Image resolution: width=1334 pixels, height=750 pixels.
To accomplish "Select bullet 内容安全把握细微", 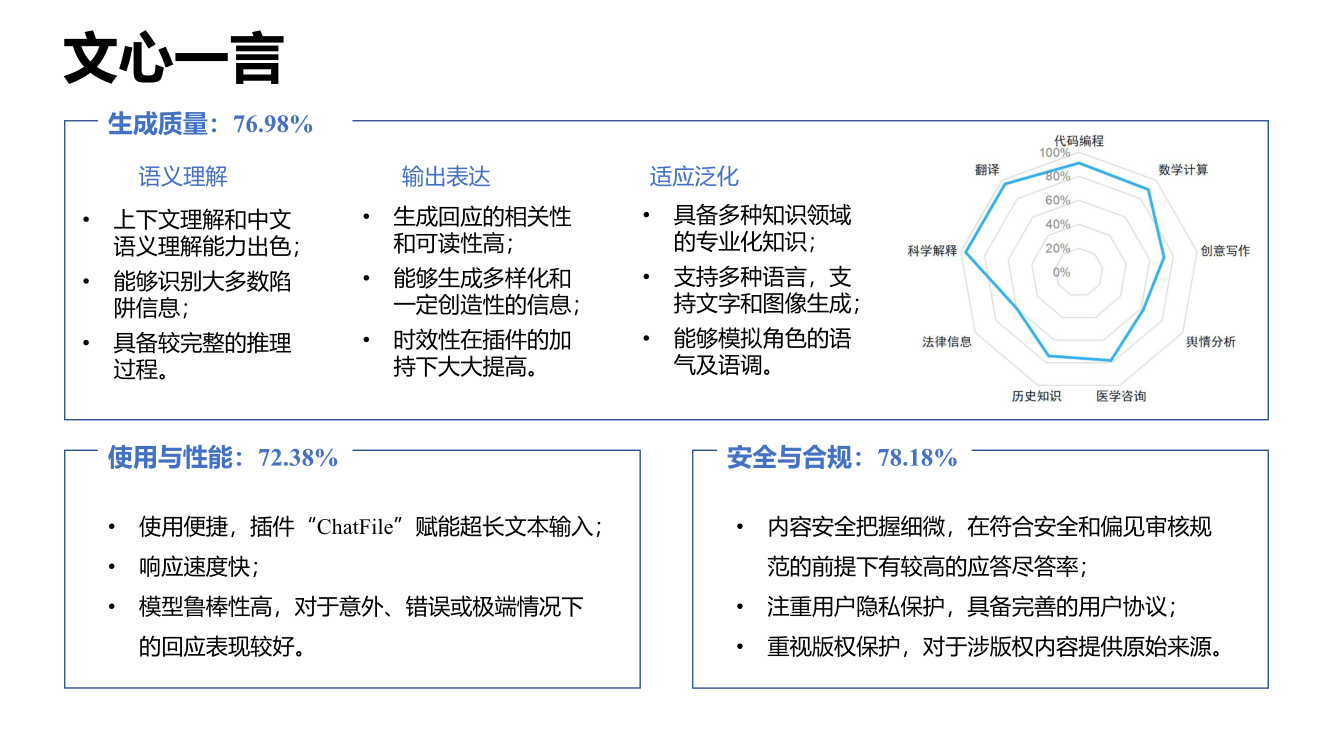I will (990, 546).
